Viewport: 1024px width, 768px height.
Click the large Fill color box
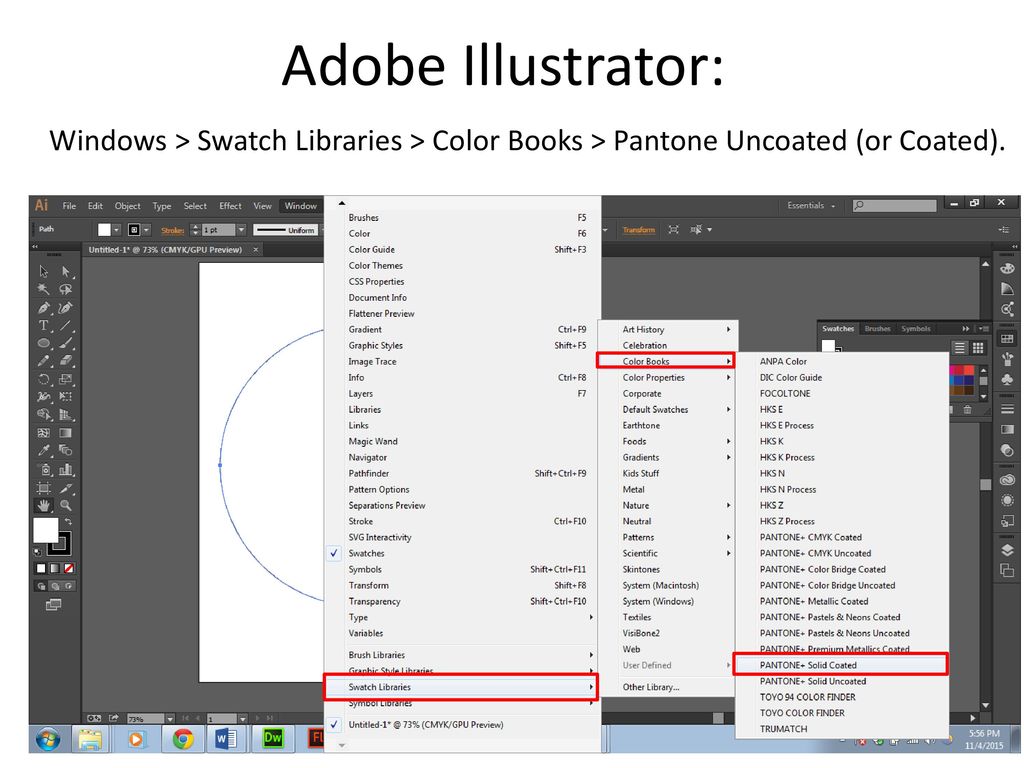46,530
